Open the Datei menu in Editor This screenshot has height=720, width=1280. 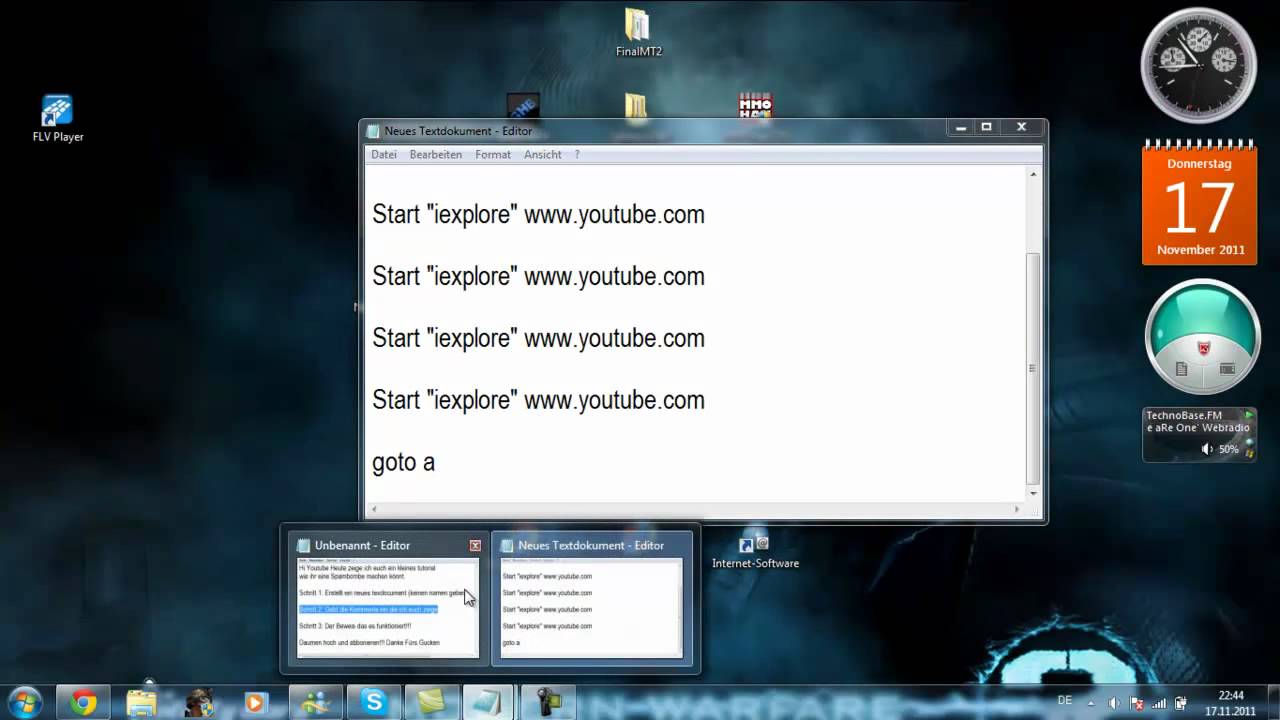tap(384, 155)
